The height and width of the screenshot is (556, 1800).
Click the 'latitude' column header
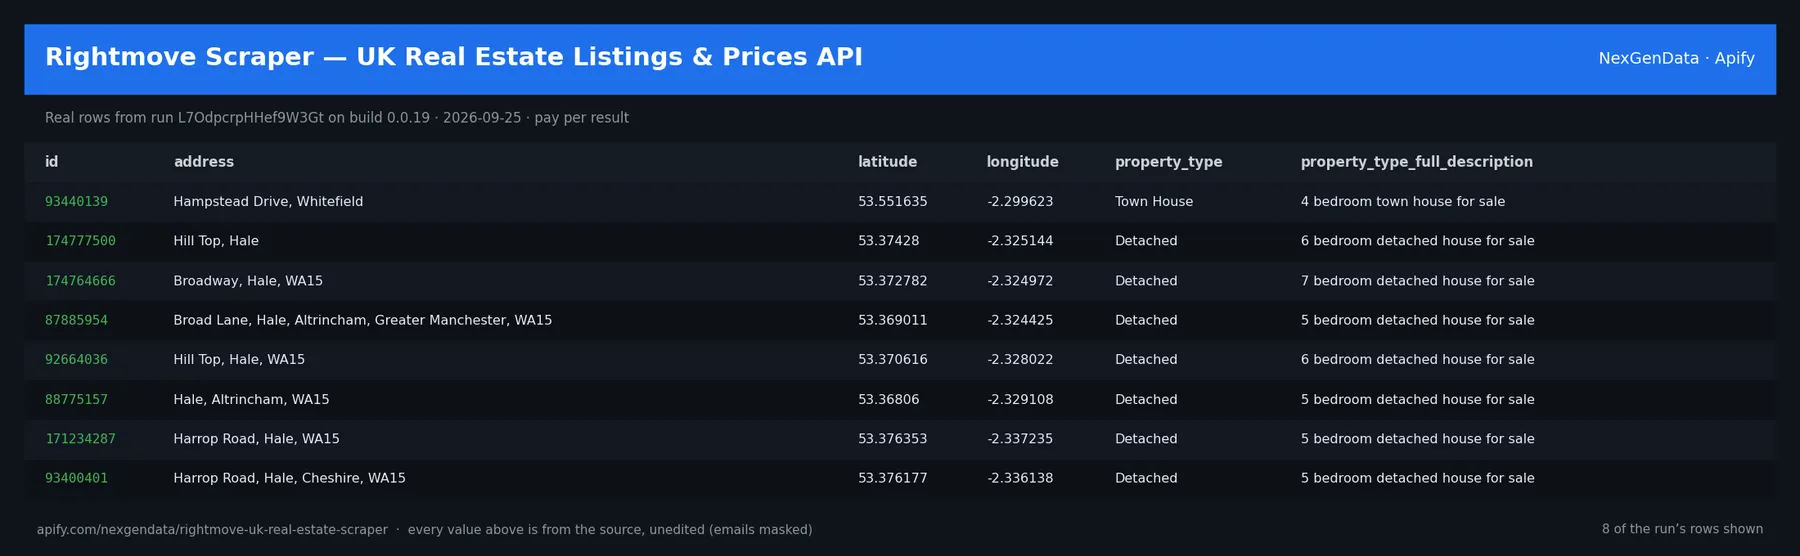pyautogui.click(x=887, y=162)
